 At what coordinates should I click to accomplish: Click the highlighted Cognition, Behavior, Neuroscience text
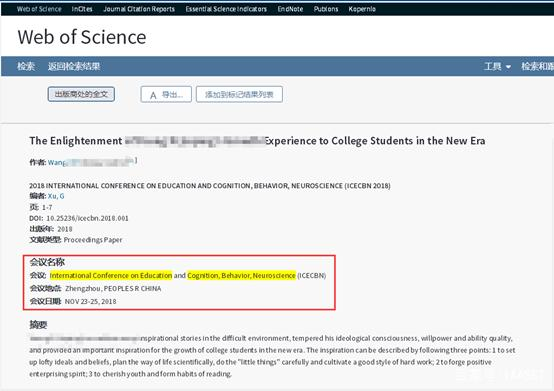(241, 275)
